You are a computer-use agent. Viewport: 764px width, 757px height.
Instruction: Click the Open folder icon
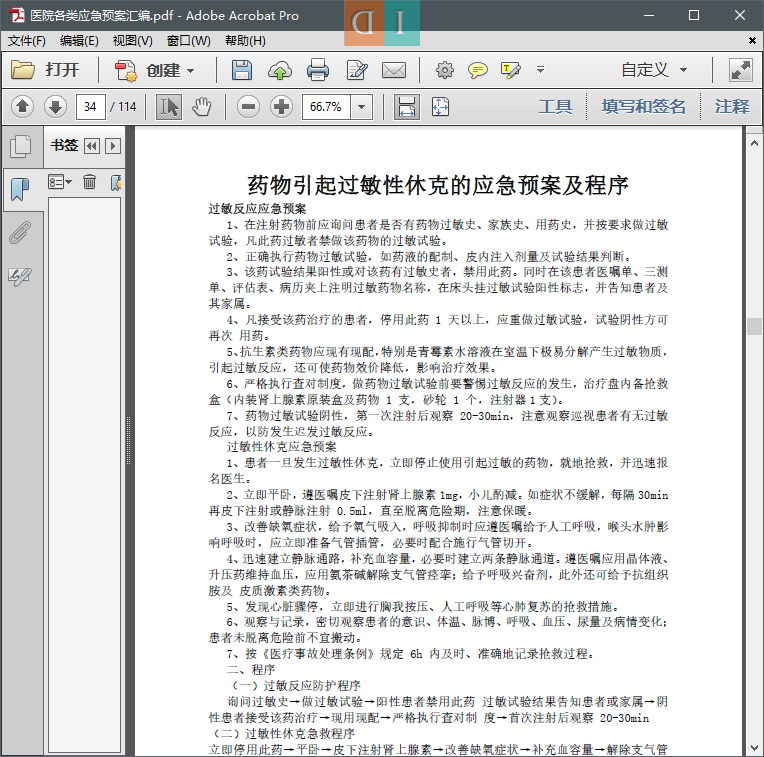coord(23,70)
